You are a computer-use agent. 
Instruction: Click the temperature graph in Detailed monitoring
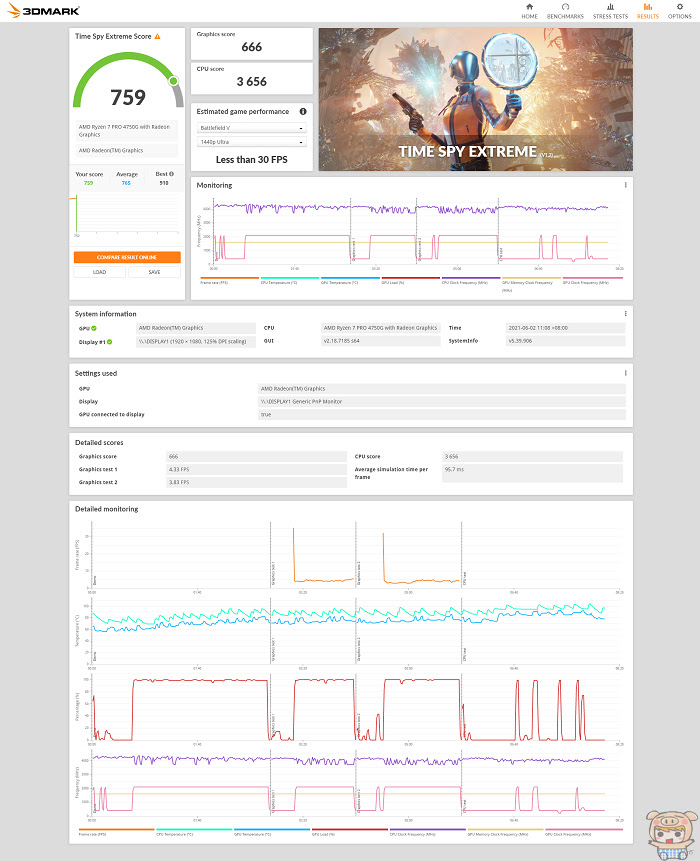[x=356, y=631]
